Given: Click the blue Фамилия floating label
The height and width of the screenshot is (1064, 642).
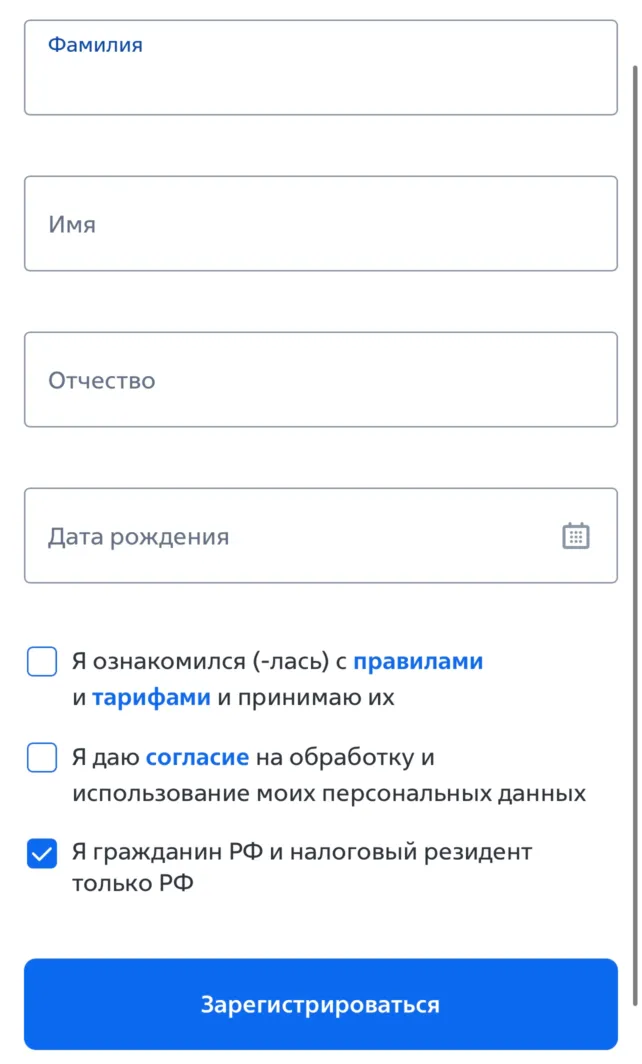Looking at the screenshot, I should click(96, 44).
